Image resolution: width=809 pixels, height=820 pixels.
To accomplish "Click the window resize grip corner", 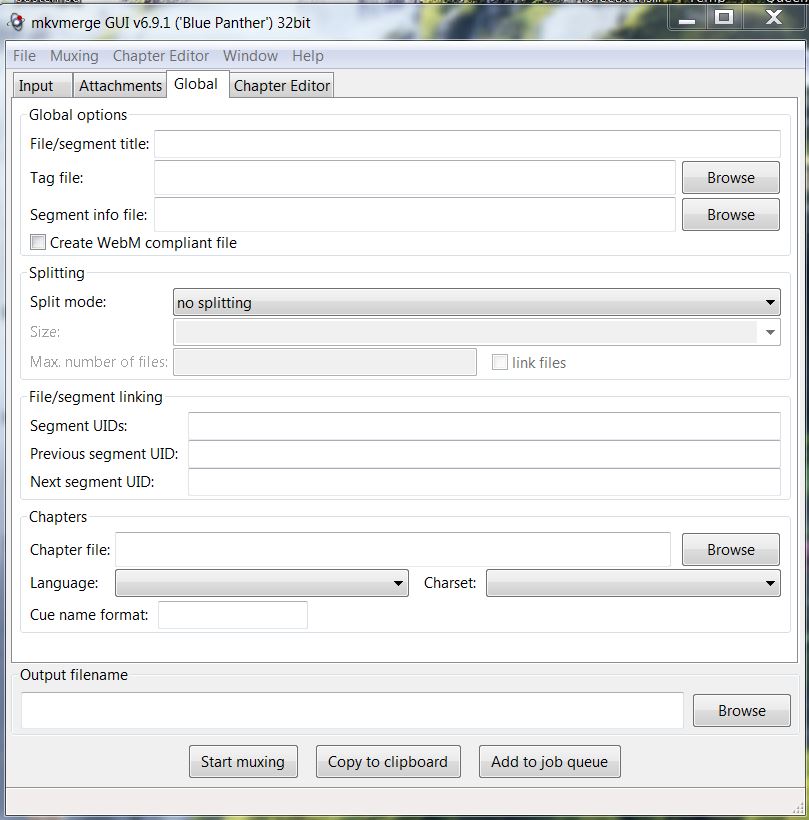I will pyautogui.click(x=798, y=807).
